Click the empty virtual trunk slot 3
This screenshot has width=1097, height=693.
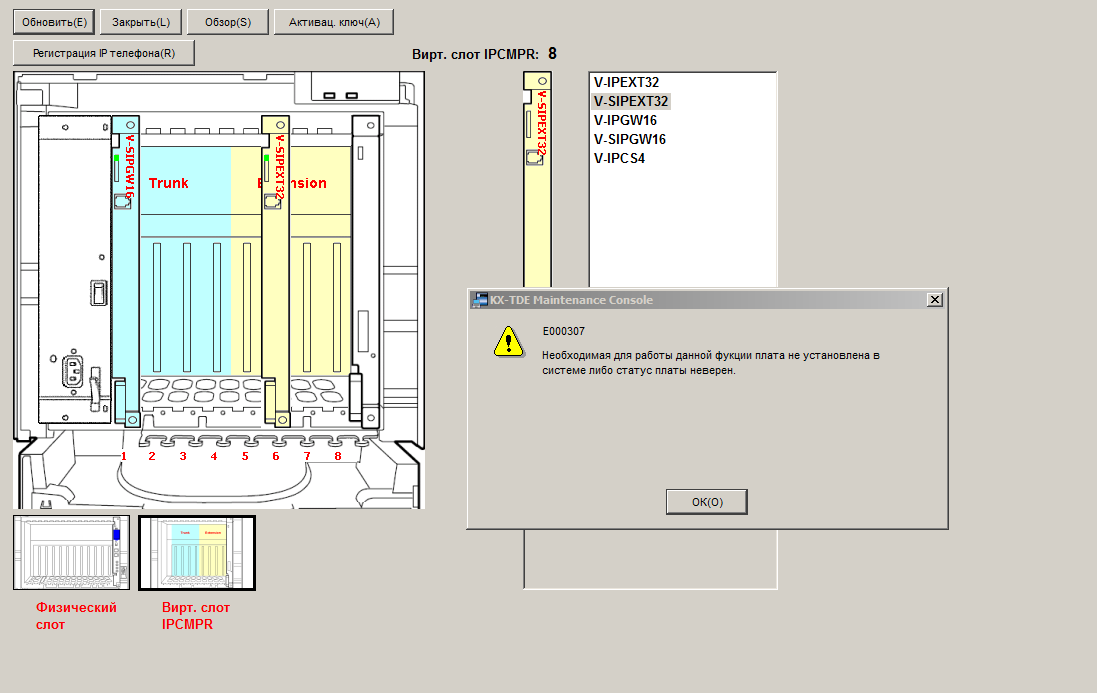pyautogui.click(x=187, y=308)
